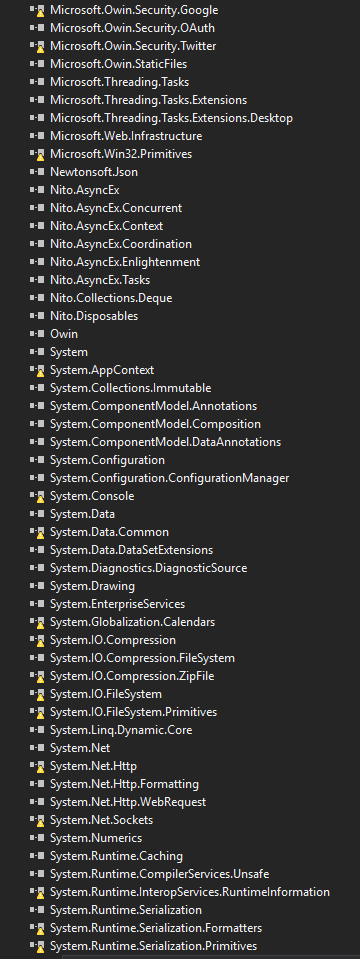Select the System.ComponentModel.Composition reference
This screenshot has height=959, width=360.
155,424
